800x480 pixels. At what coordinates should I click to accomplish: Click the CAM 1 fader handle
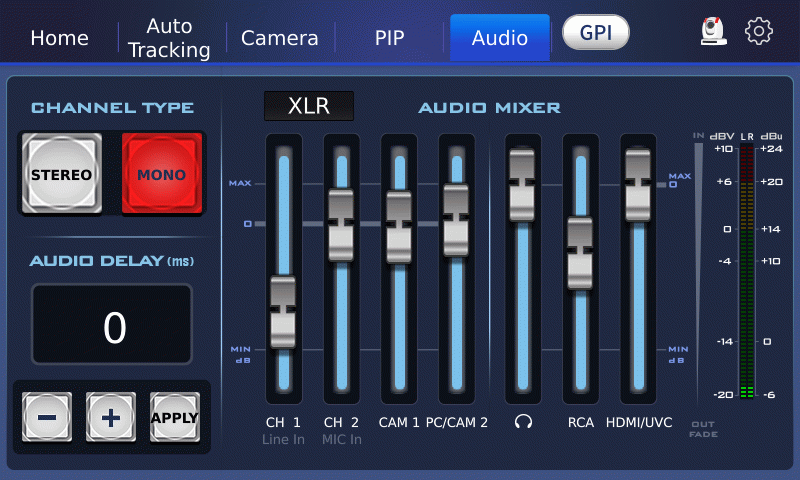pyautogui.click(x=398, y=226)
